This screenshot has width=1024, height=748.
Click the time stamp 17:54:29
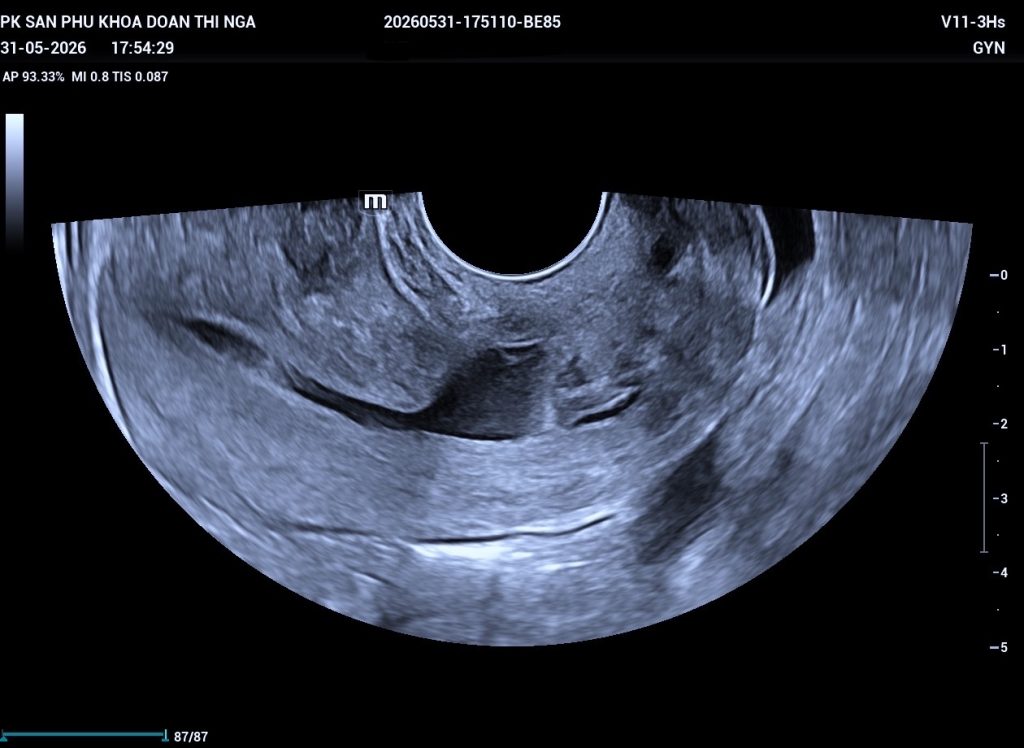[x=142, y=48]
